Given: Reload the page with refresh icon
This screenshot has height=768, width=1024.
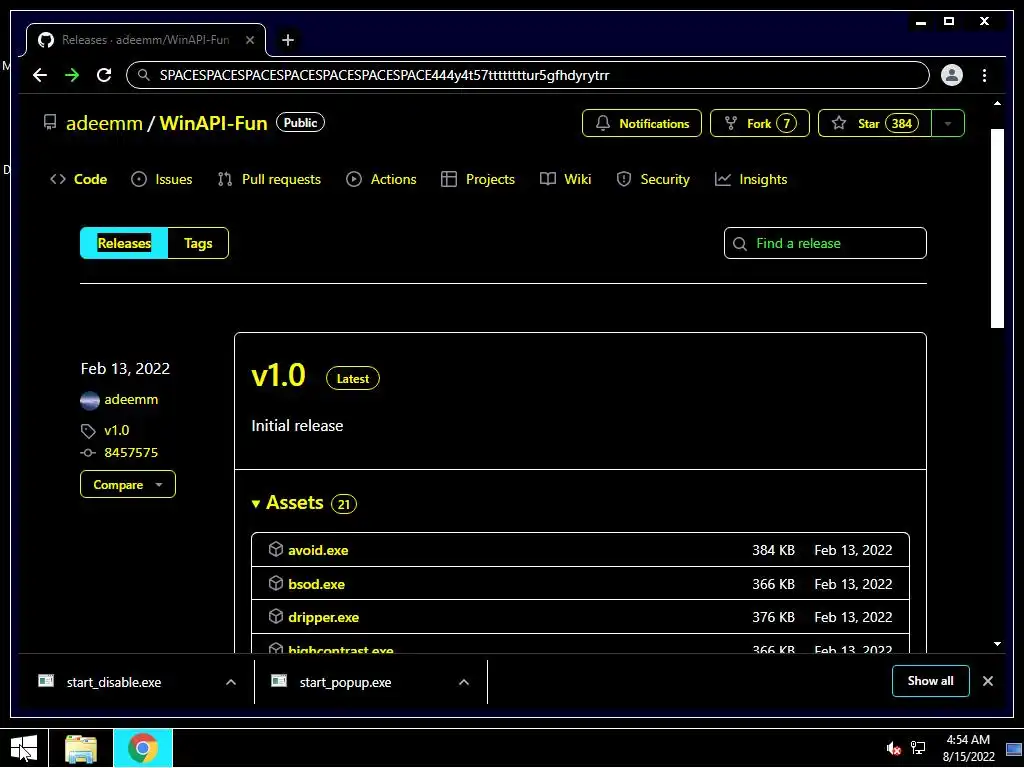Looking at the screenshot, I should click(104, 75).
